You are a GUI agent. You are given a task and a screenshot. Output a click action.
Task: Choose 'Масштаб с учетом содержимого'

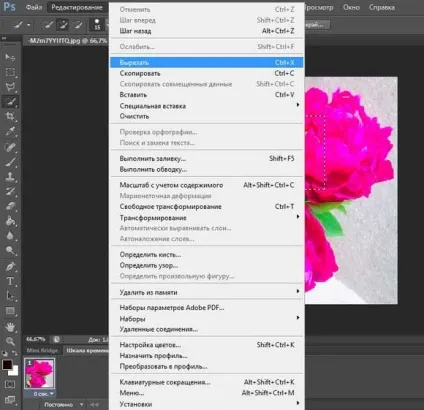click(x=207, y=185)
